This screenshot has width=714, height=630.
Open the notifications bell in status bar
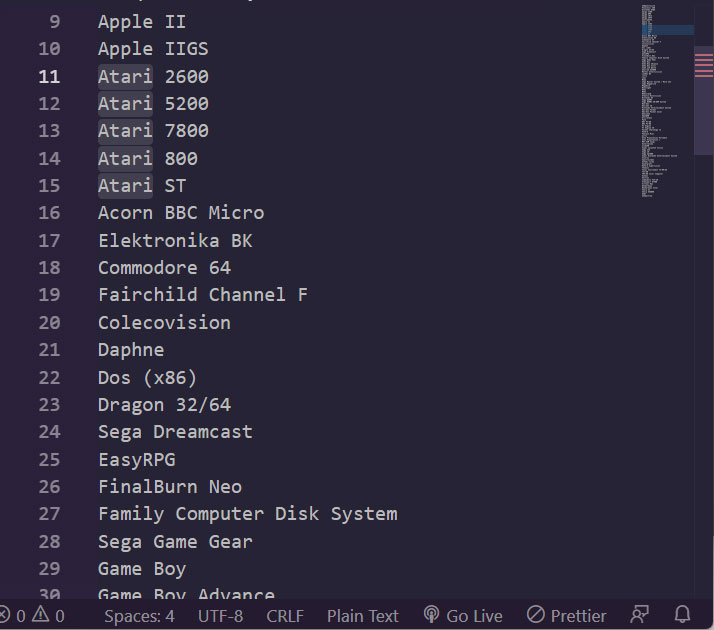[682, 615]
